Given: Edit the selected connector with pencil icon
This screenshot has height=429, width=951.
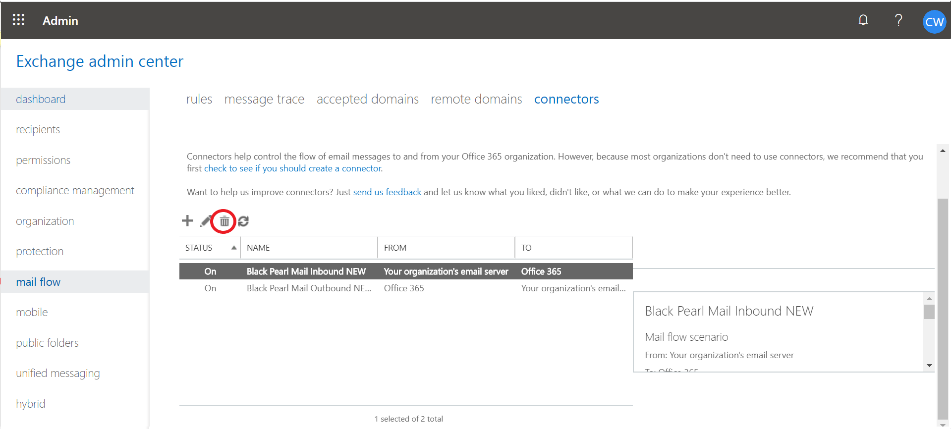Looking at the screenshot, I should tap(206, 221).
